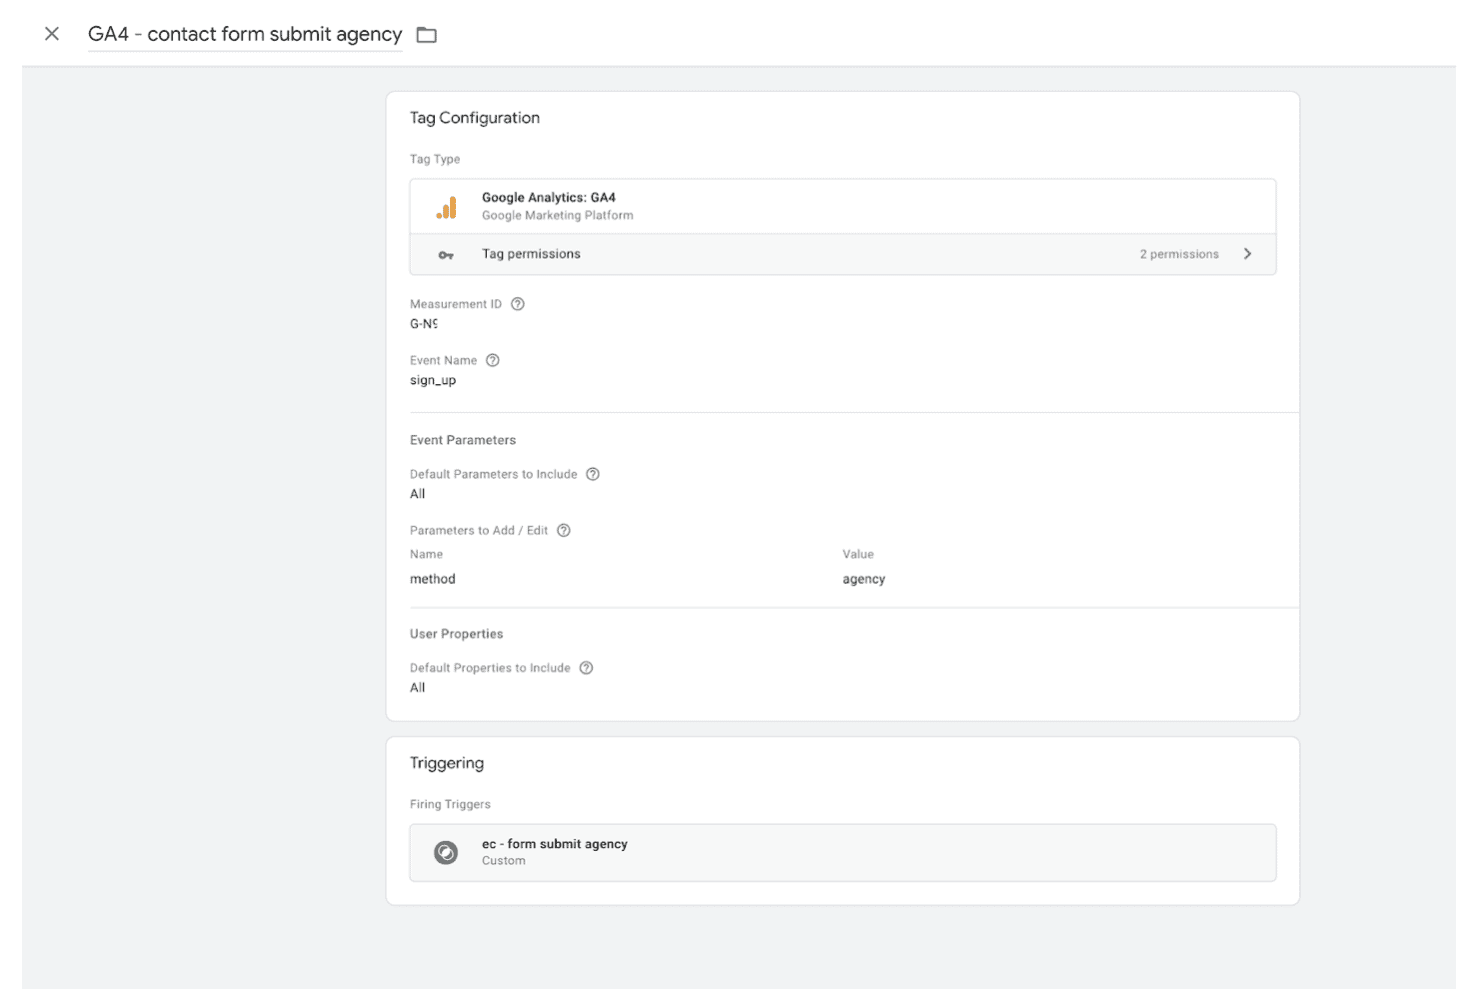Click All under Default Parameters to Include
Image resolution: width=1480 pixels, height=1000 pixels.
418,494
